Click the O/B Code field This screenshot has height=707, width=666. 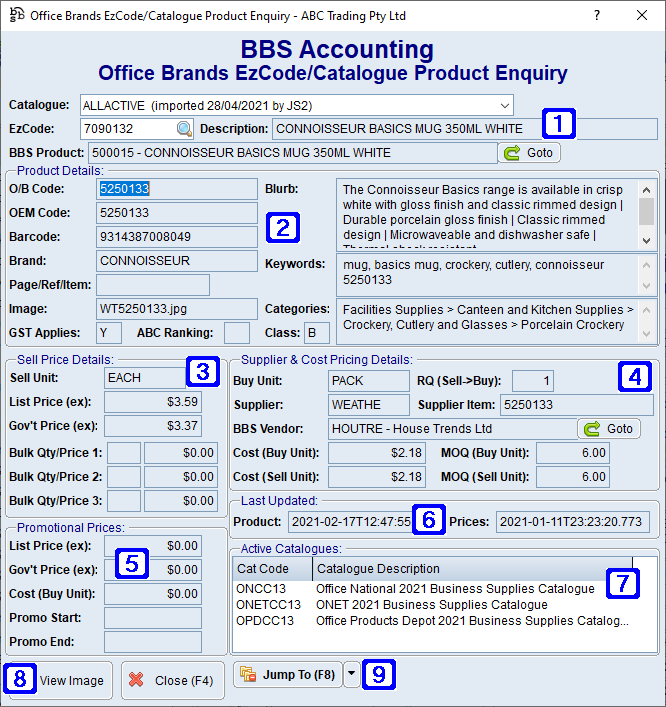(176, 189)
